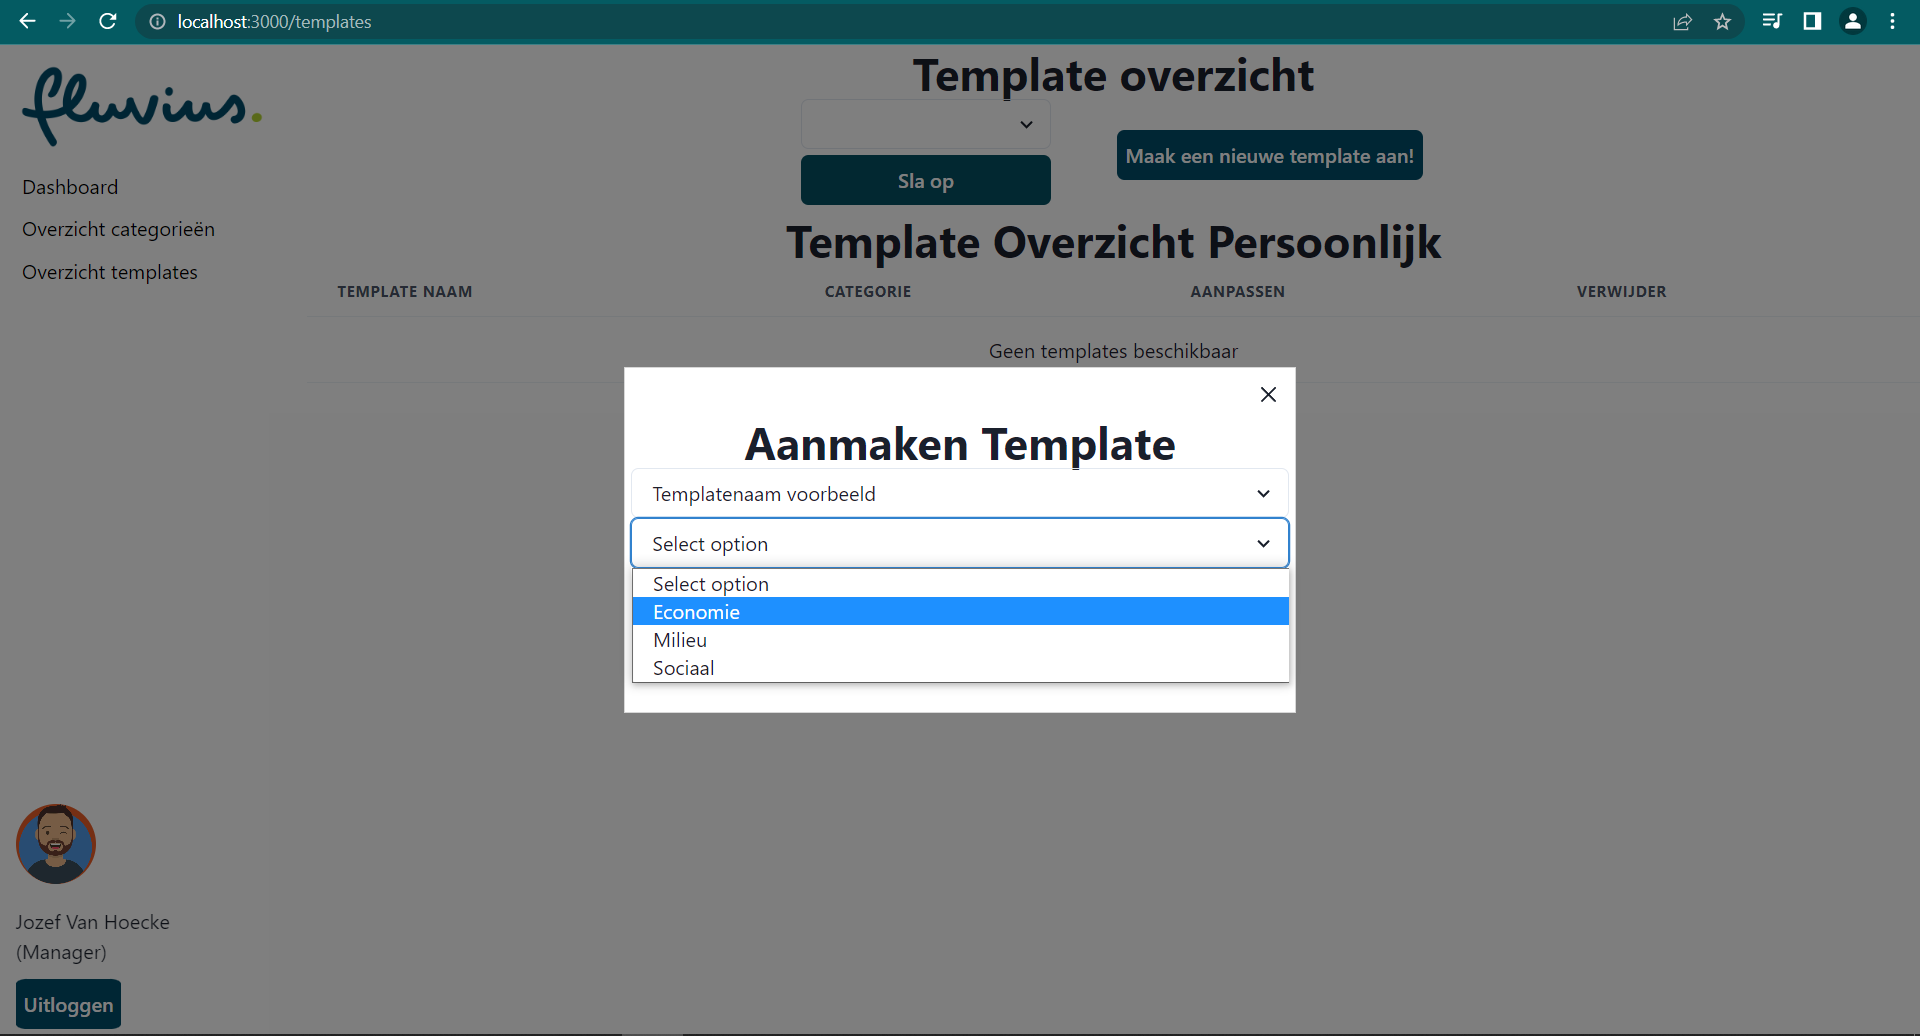Open the browser profile icon

[x=1852, y=21]
